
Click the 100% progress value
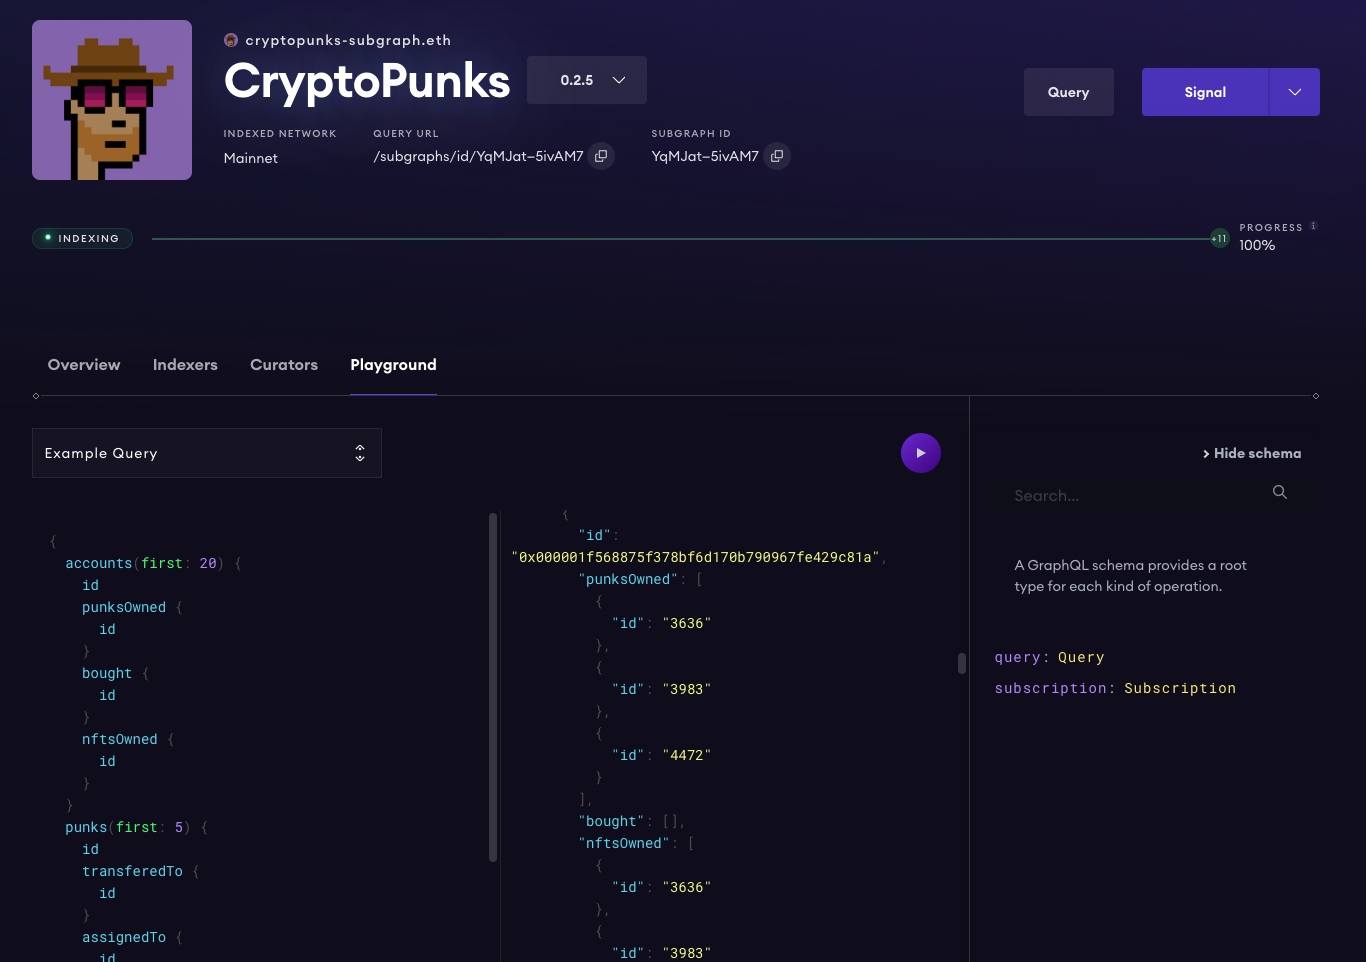pos(1257,245)
